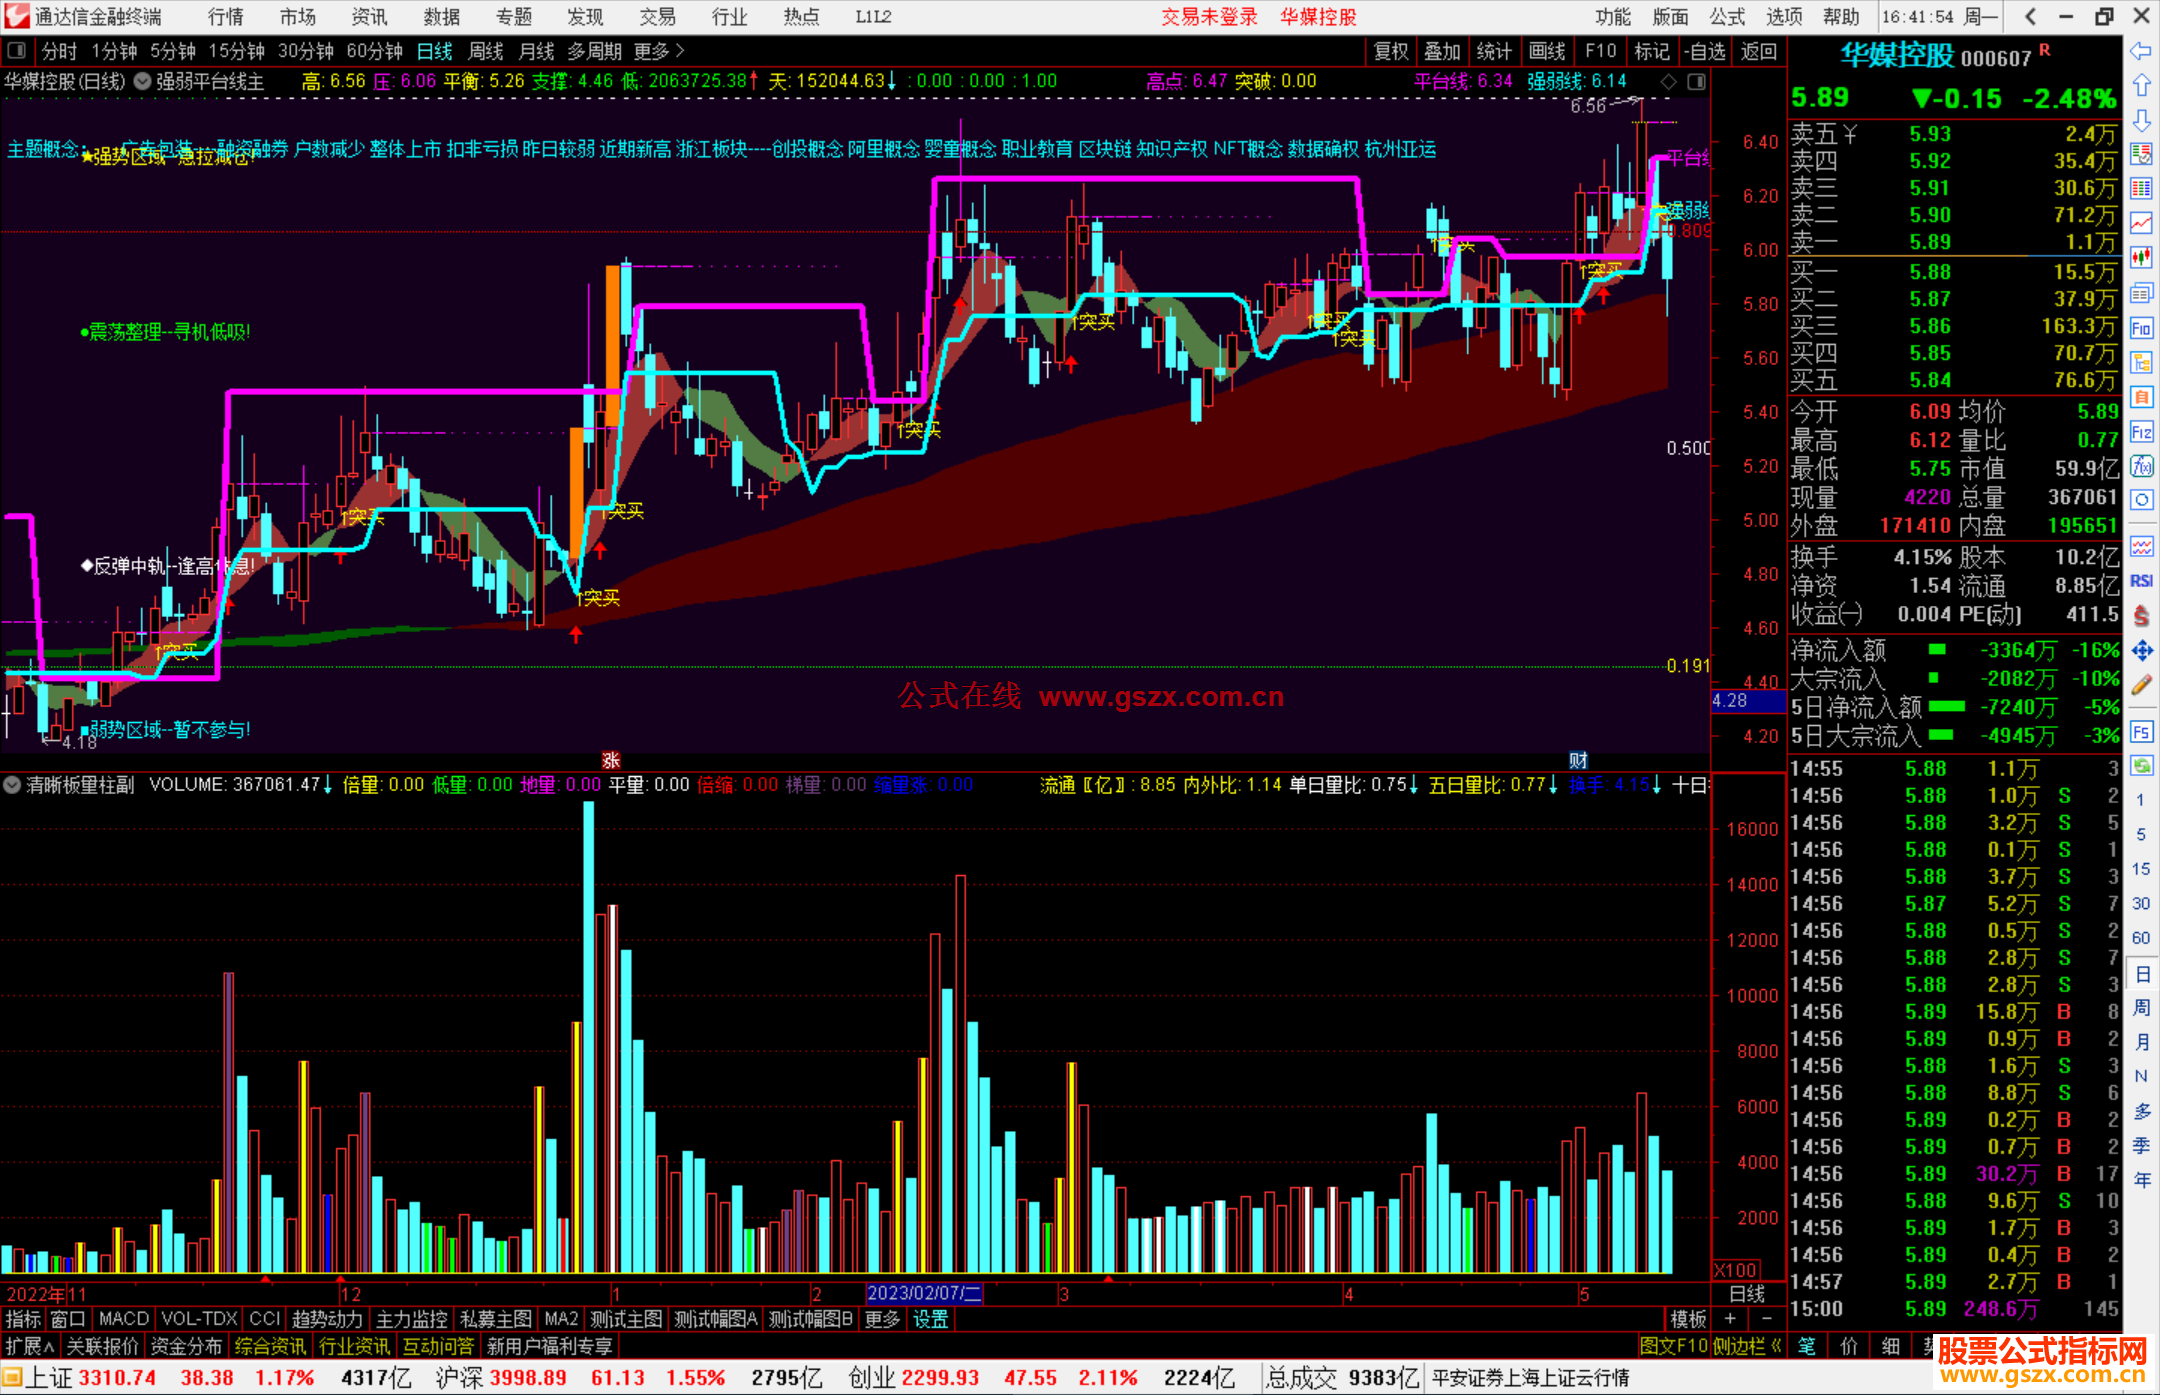Screen dimensions: 2160x1395
Task: Toggle the 强弱平台线主 indicator circle button
Action: point(143,82)
